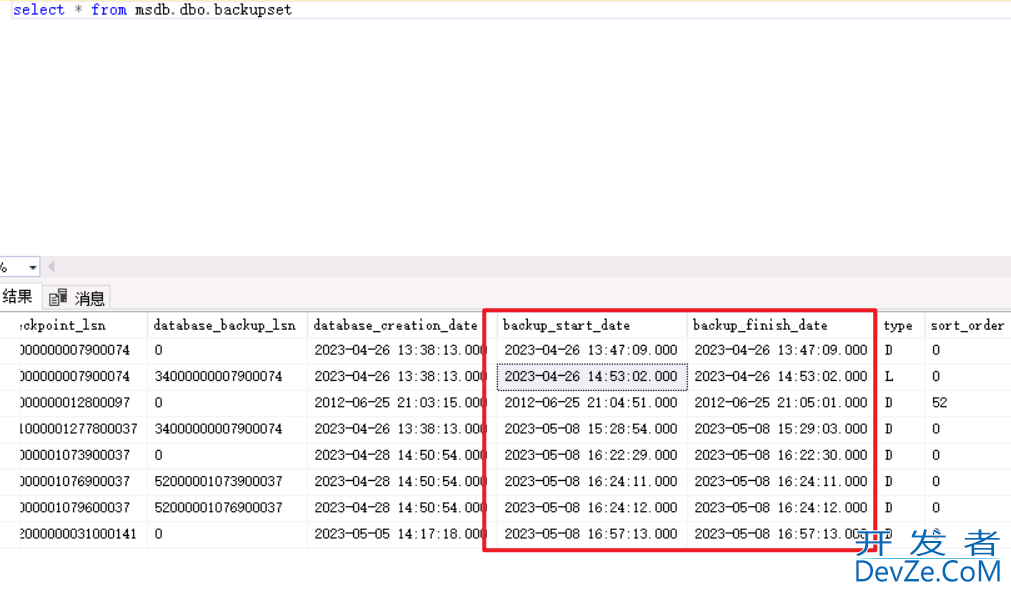Select checkpoint_lsn cell ending 1277800037
This screenshot has width=1011, height=593.
coord(83,429)
